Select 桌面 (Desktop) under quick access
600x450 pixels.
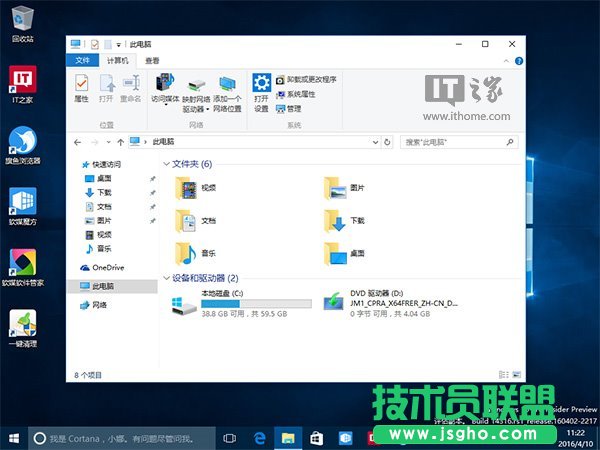(98, 178)
